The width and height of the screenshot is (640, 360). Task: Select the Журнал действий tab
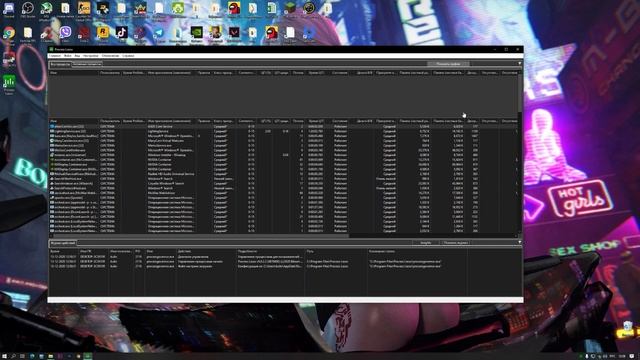(63, 243)
